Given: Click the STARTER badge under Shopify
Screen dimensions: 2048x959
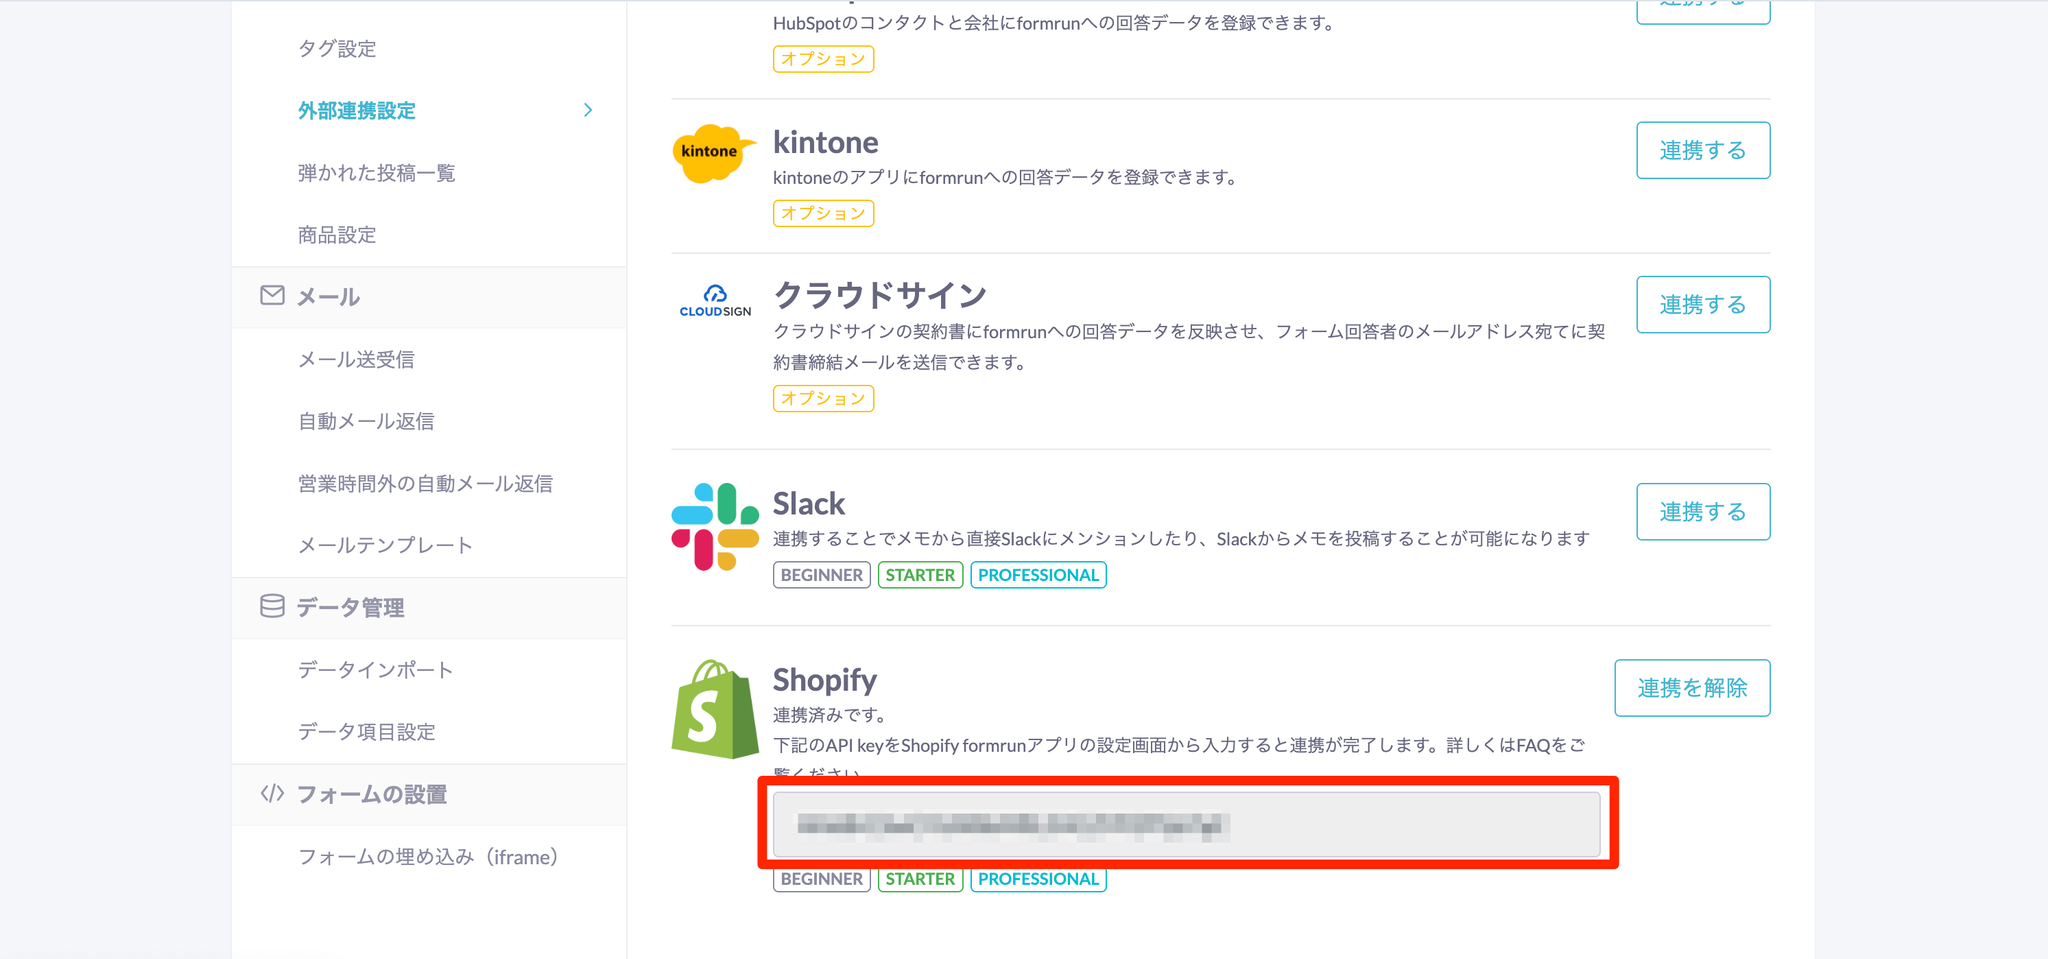Looking at the screenshot, I should click(x=920, y=879).
